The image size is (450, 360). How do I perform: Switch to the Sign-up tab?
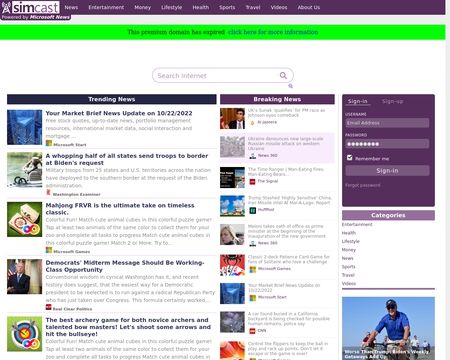coord(392,101)
